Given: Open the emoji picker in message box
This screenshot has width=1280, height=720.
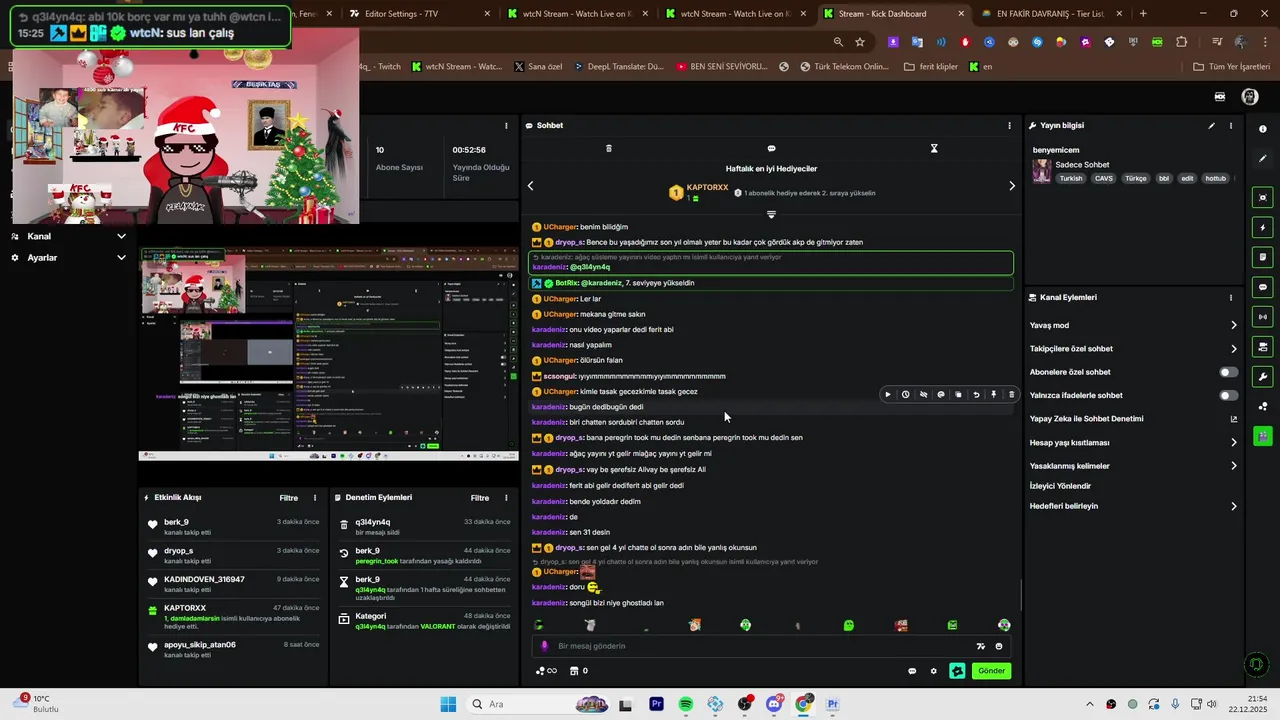Looking at the screenshot, I should coord(999,646).
